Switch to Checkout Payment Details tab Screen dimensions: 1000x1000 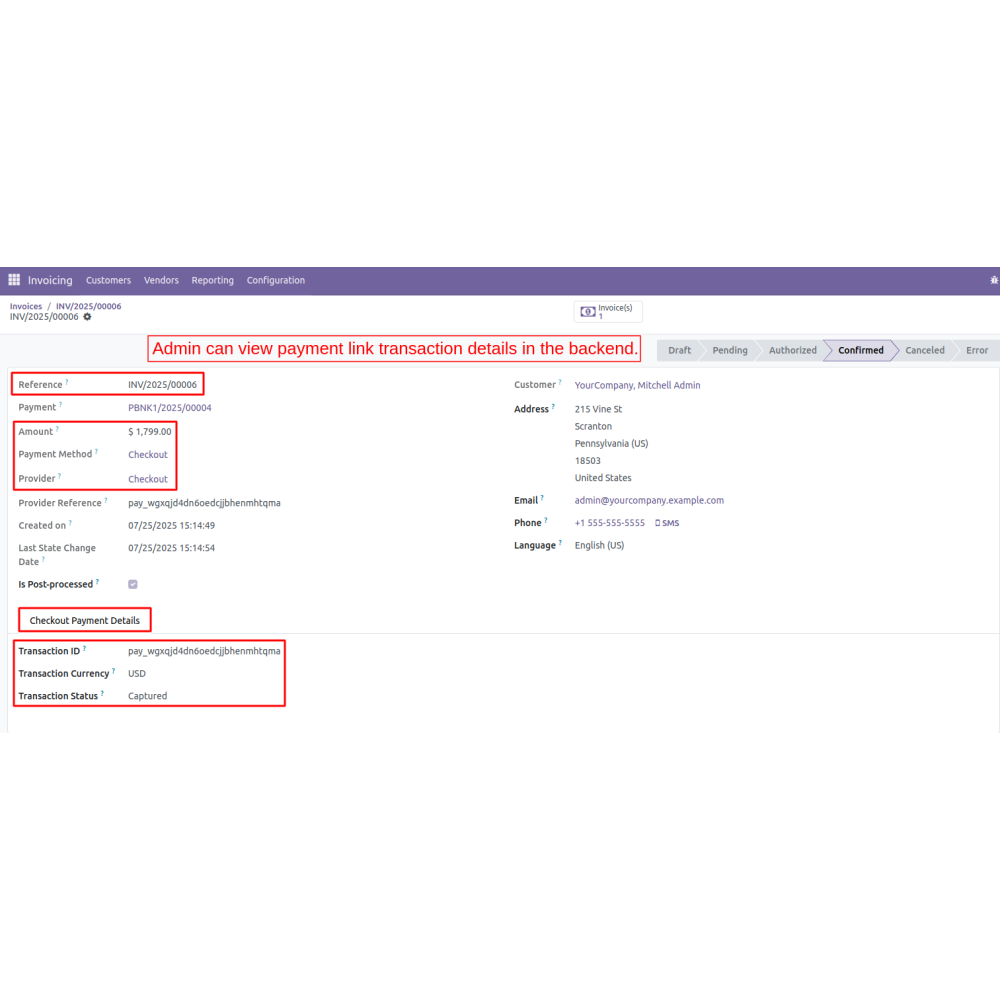[x=85, y=620]
